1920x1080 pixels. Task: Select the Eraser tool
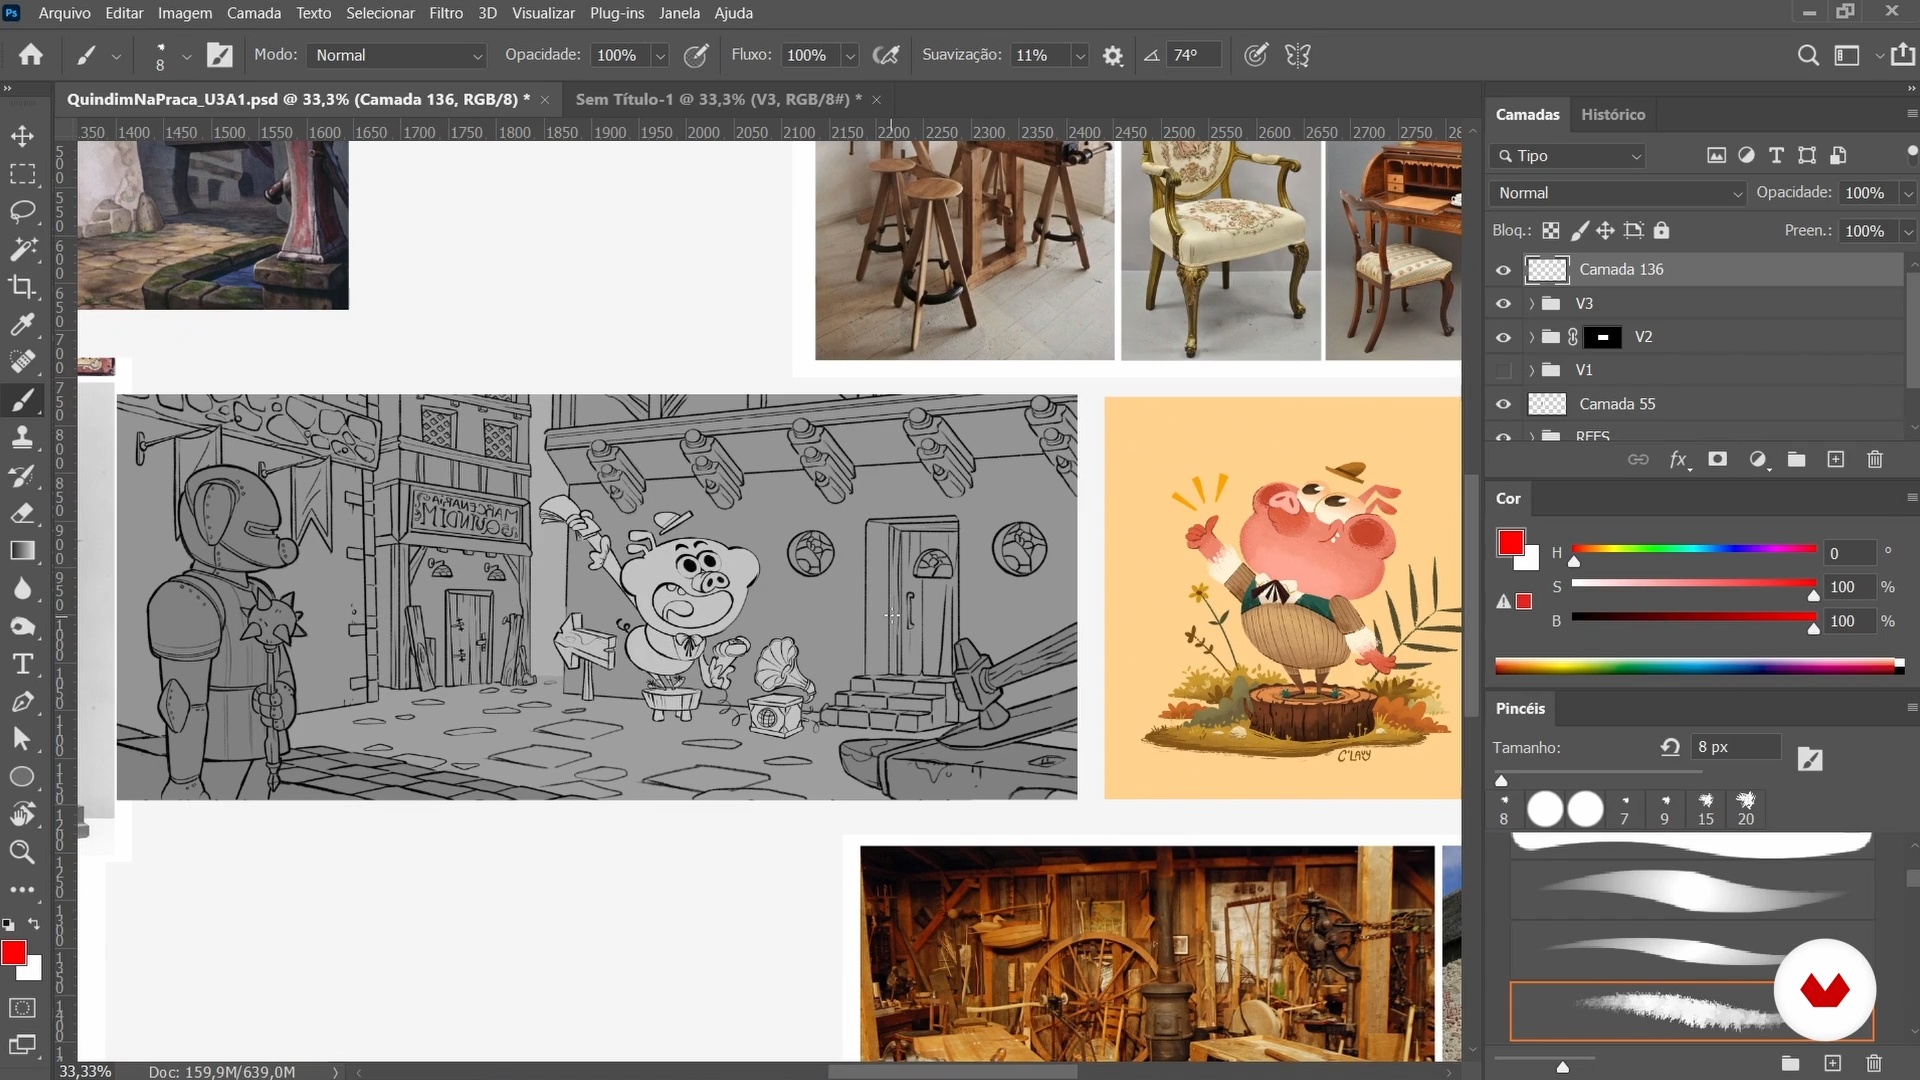click(22, 513)
